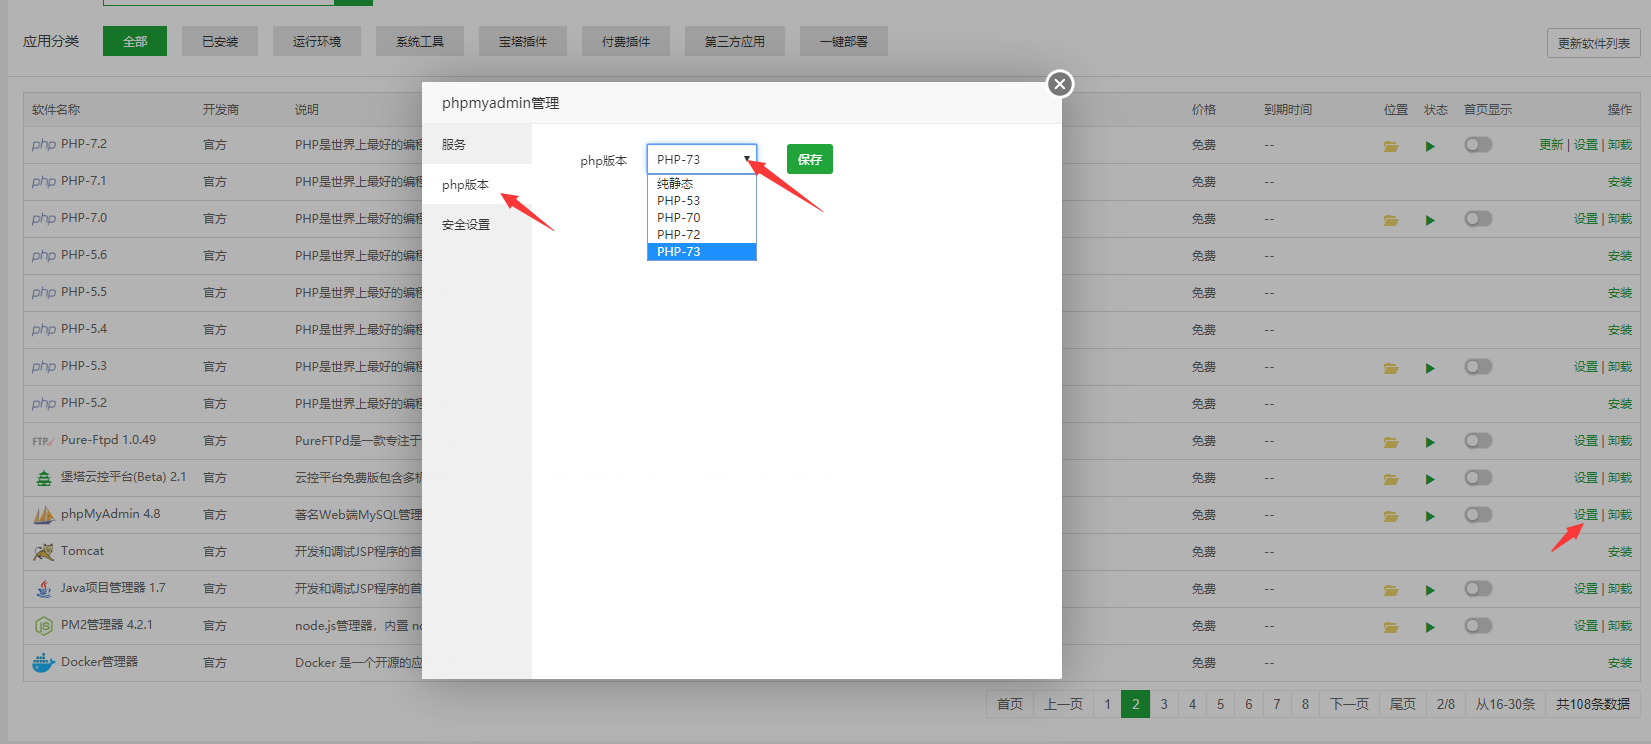
Task: Toggle homepage display for Pure-Ftpd
Action: [1478, 441]
